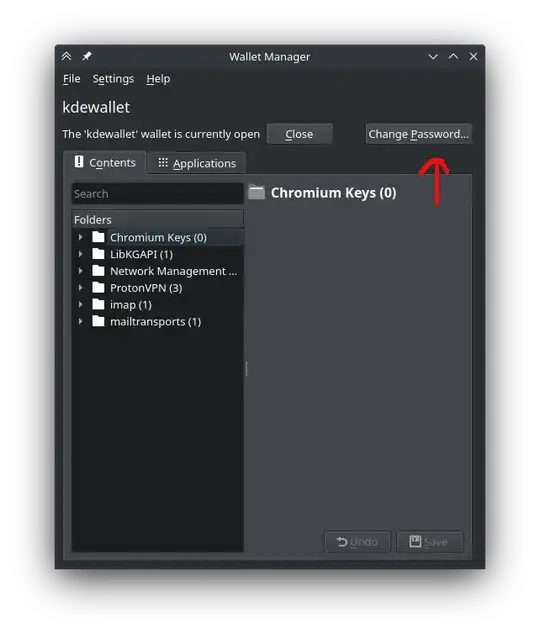
Task: Close the kdewallet wallet with Close button
Action: click(299, 134)
